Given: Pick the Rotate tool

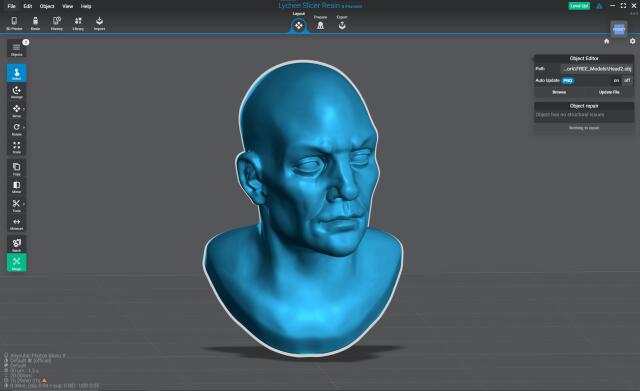Looking at the screenshot, I should (x=17, y=129).
